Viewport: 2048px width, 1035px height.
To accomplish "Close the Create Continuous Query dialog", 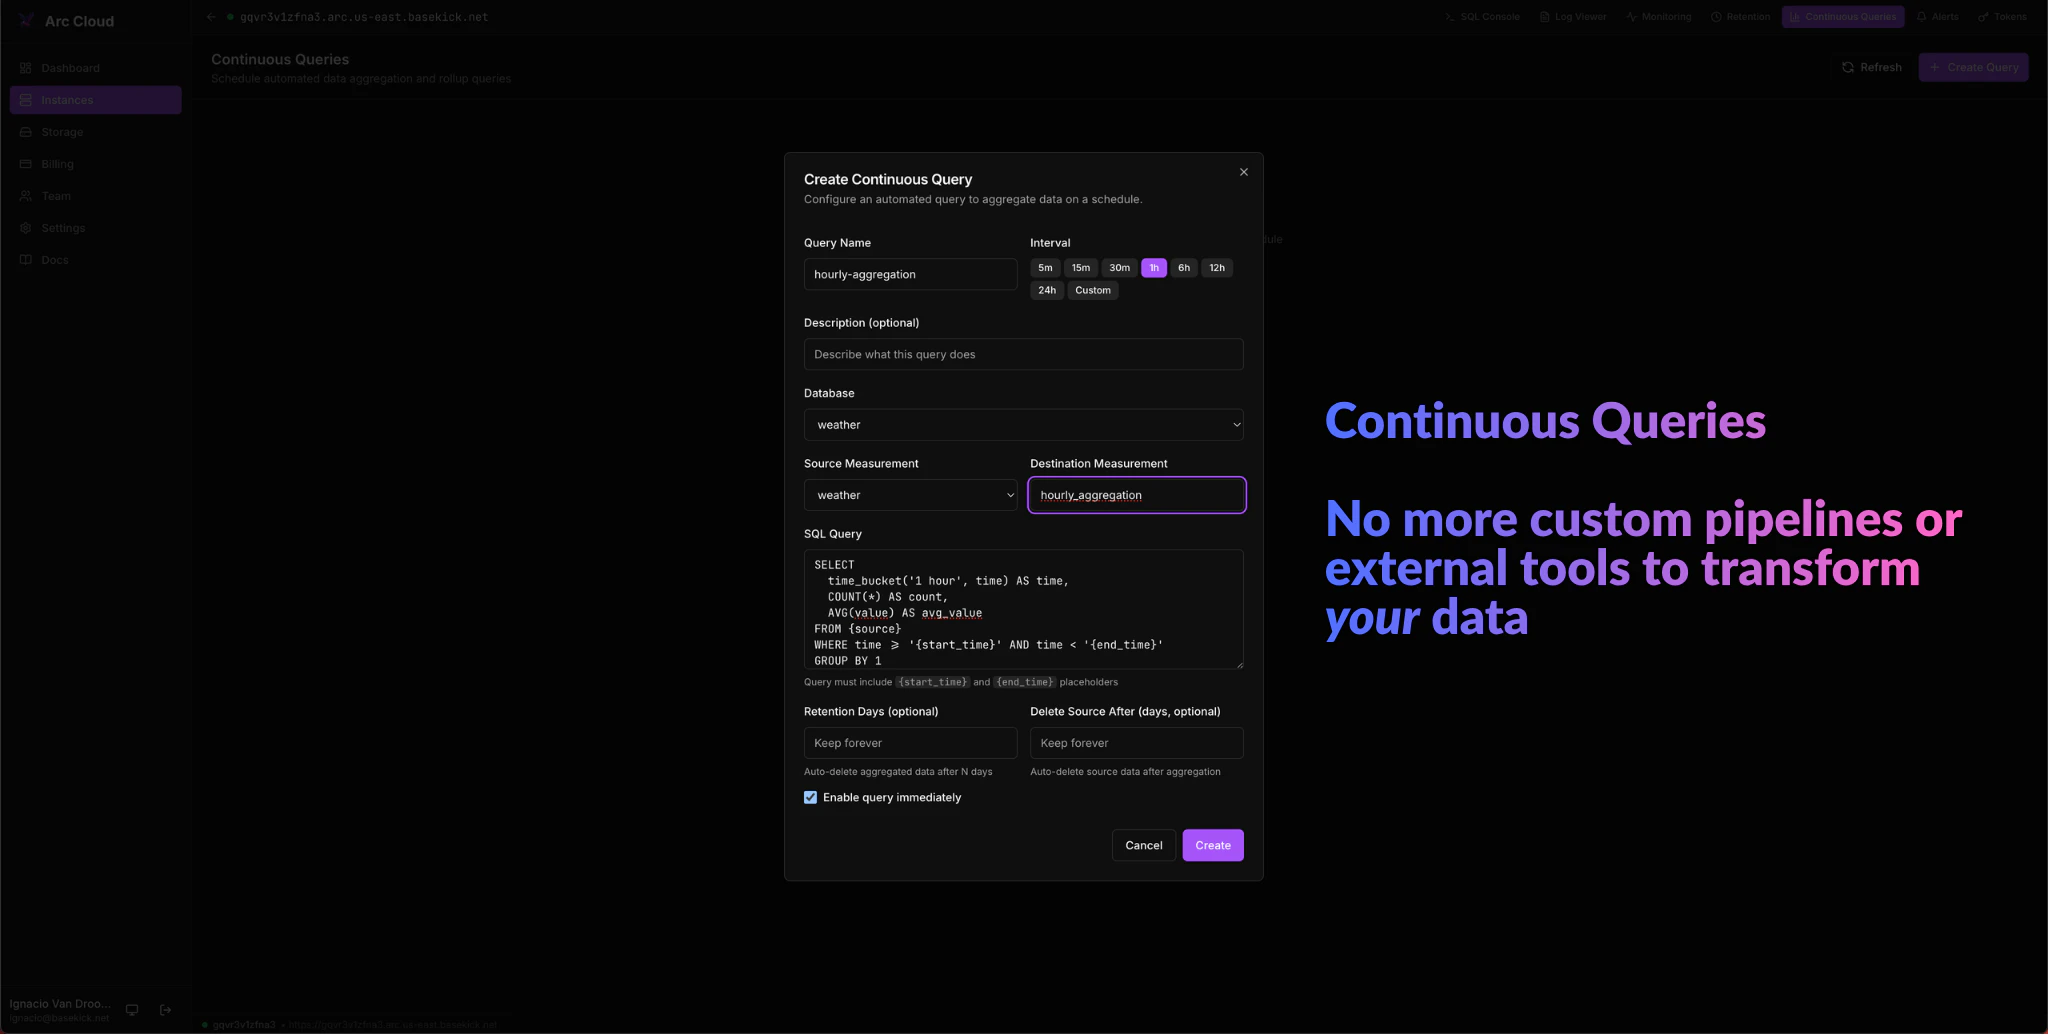I will (x=1244, y=172).
